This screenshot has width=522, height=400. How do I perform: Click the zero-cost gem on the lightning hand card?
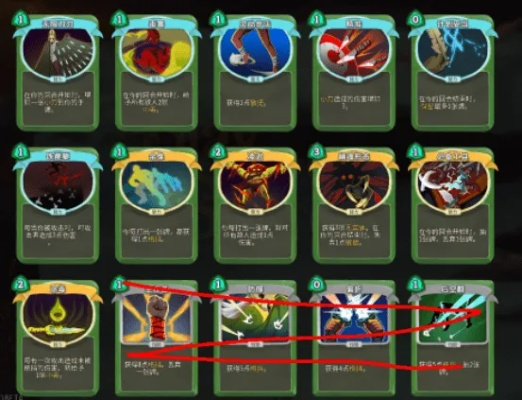tap(415, 20)
